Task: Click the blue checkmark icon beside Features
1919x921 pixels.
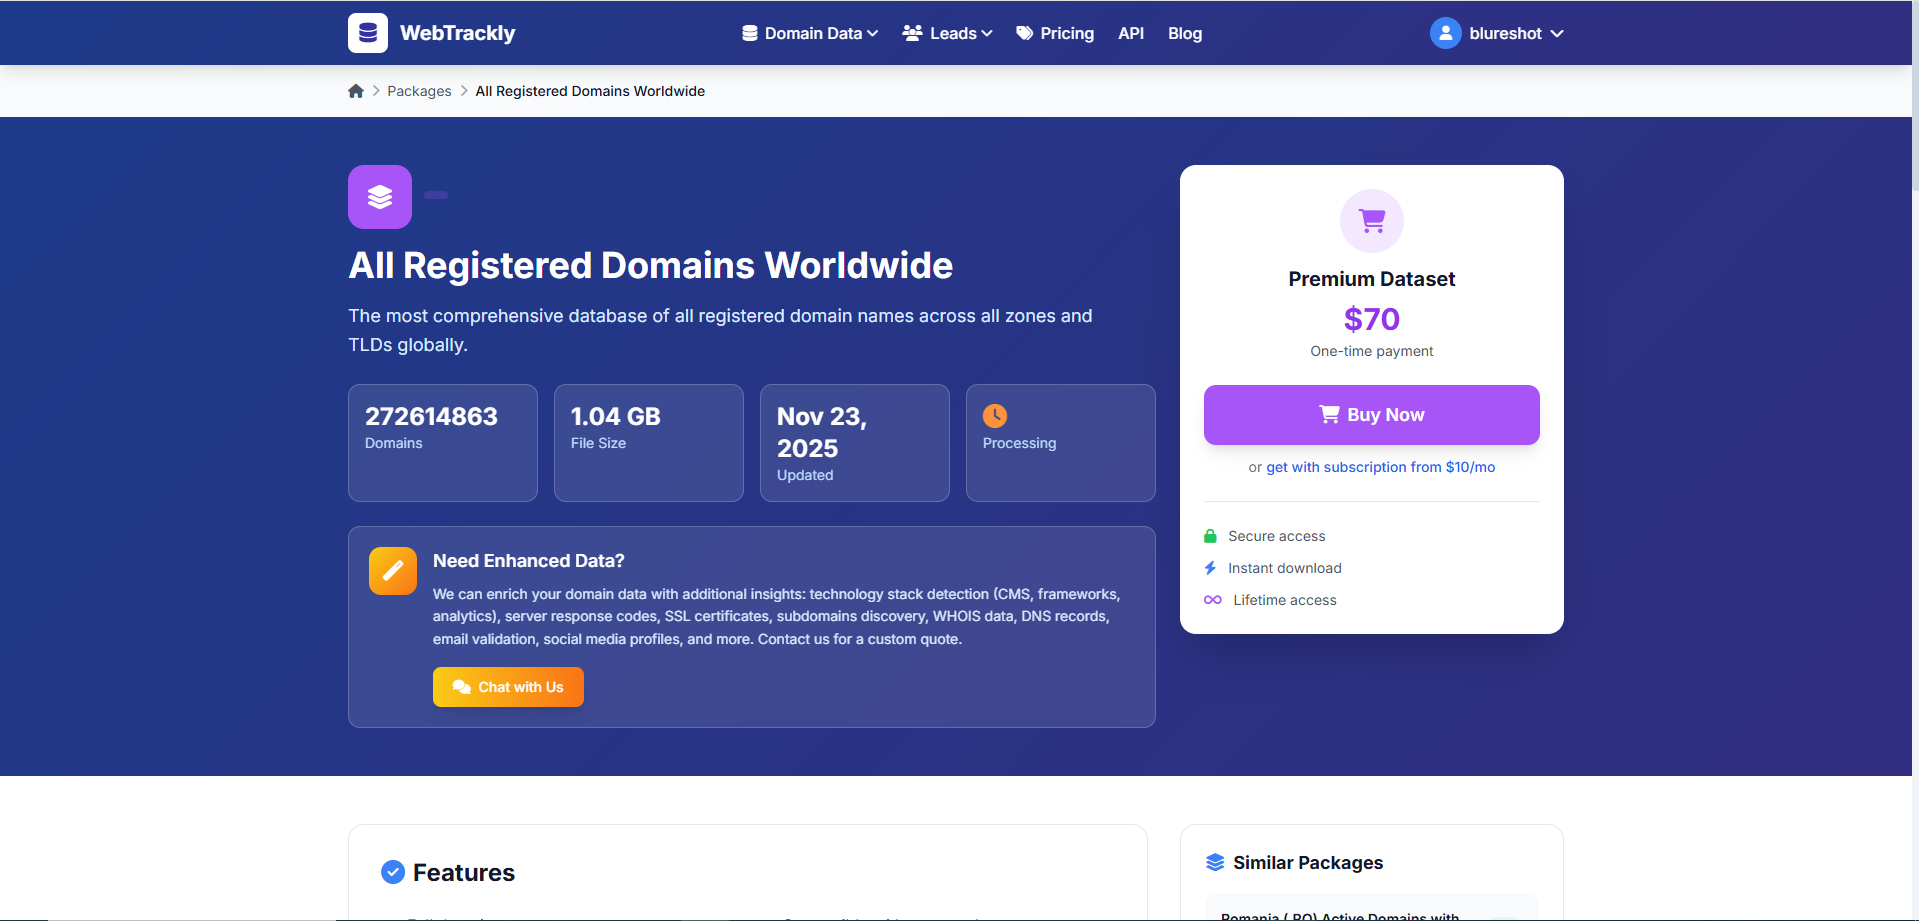Action: [x=392, y=871]
